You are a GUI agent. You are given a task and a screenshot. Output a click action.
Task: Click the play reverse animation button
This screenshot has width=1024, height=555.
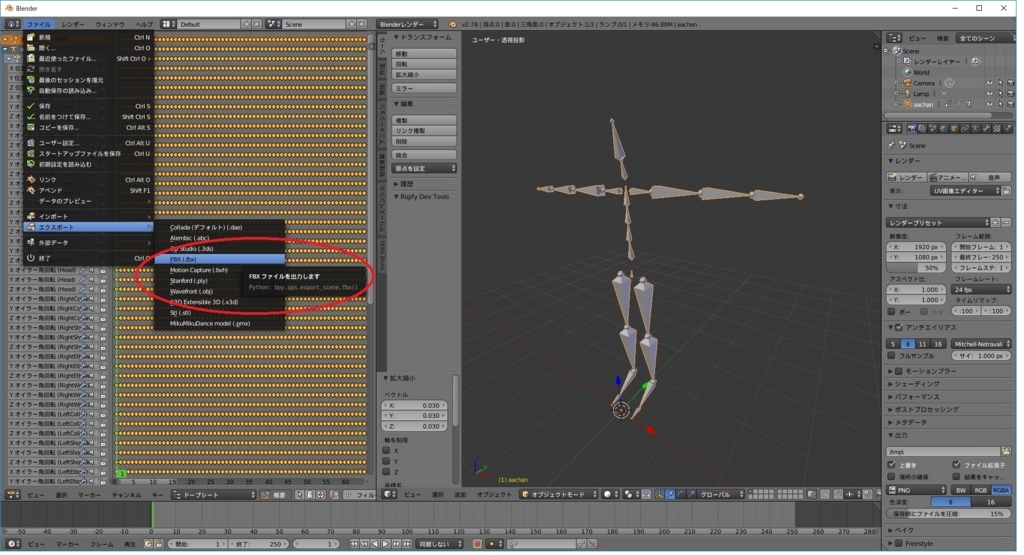tap(375, 544)
